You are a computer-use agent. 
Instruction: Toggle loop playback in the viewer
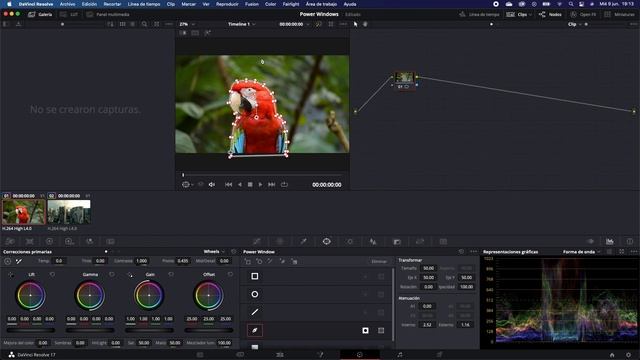click(x=284, y=184)
